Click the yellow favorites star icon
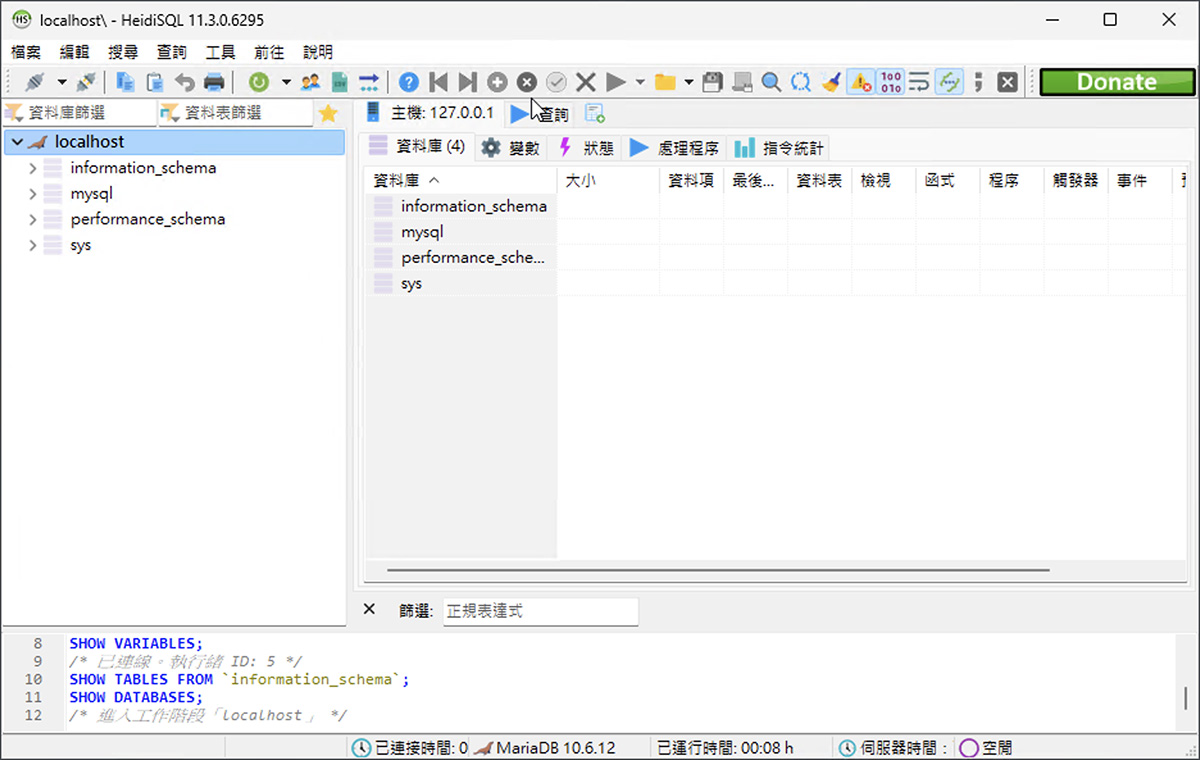 coord(328,113)
